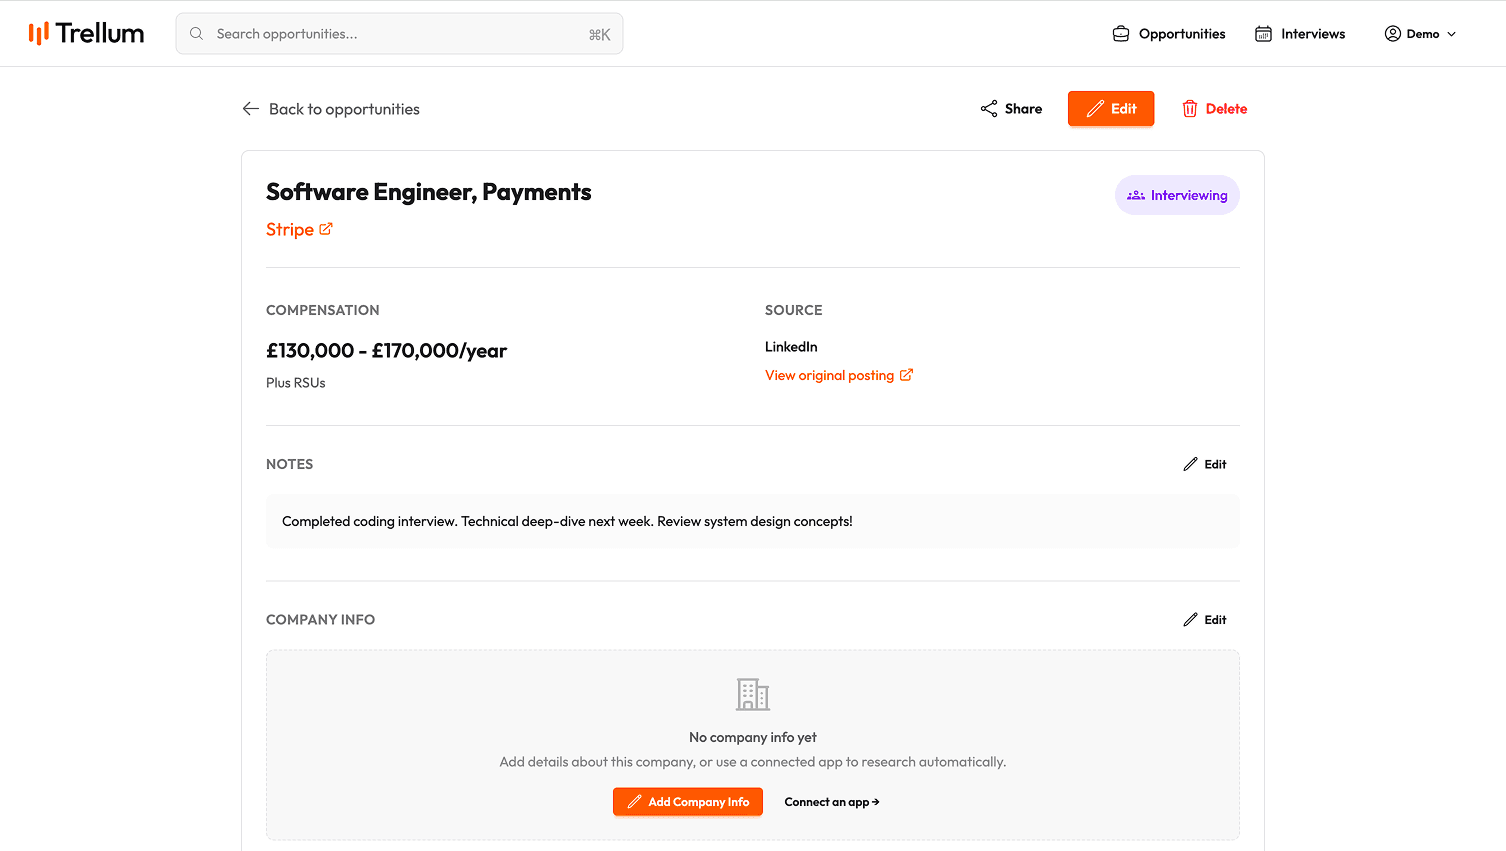Screen dimensions: 1506x851
Task: Click the pencil icon in Company Info section
Action: click(1190, 620)
